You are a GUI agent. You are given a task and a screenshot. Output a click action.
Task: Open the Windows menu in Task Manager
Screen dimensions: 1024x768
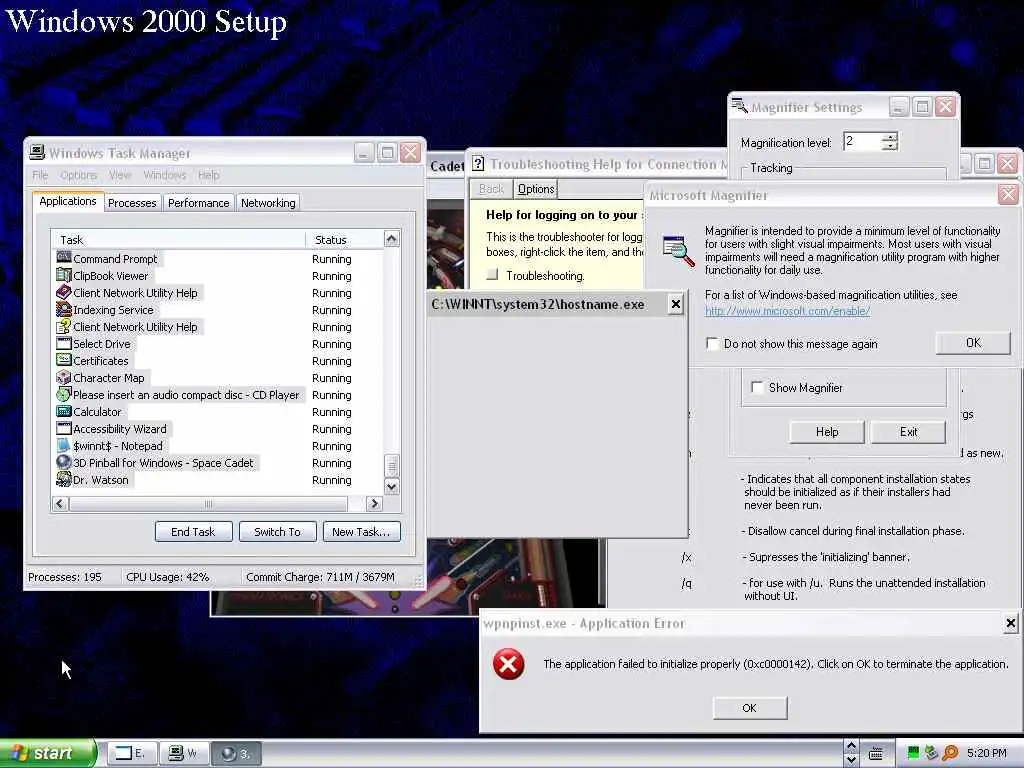point(165,175)
